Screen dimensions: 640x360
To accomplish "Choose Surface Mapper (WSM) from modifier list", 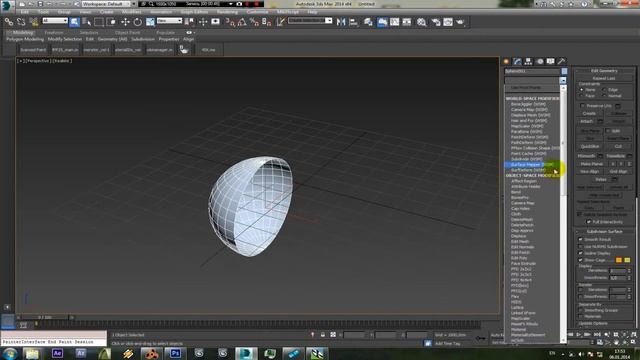I will [532, 164].
